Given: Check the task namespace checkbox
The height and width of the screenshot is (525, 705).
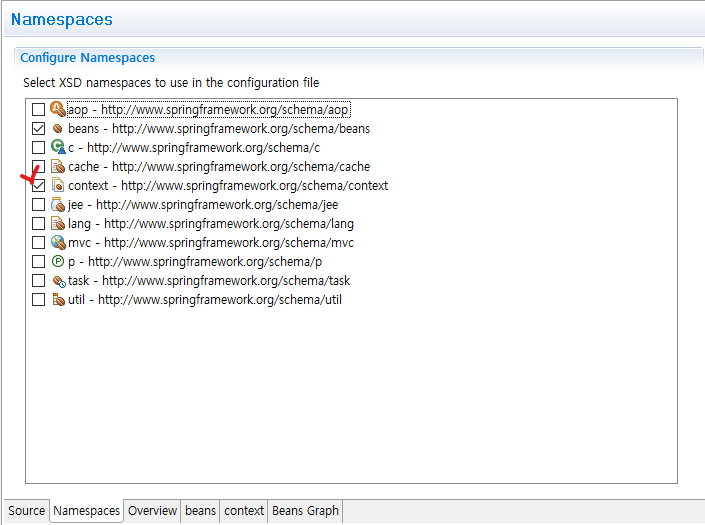Looking at the screenshot, I should coord(38,281).
